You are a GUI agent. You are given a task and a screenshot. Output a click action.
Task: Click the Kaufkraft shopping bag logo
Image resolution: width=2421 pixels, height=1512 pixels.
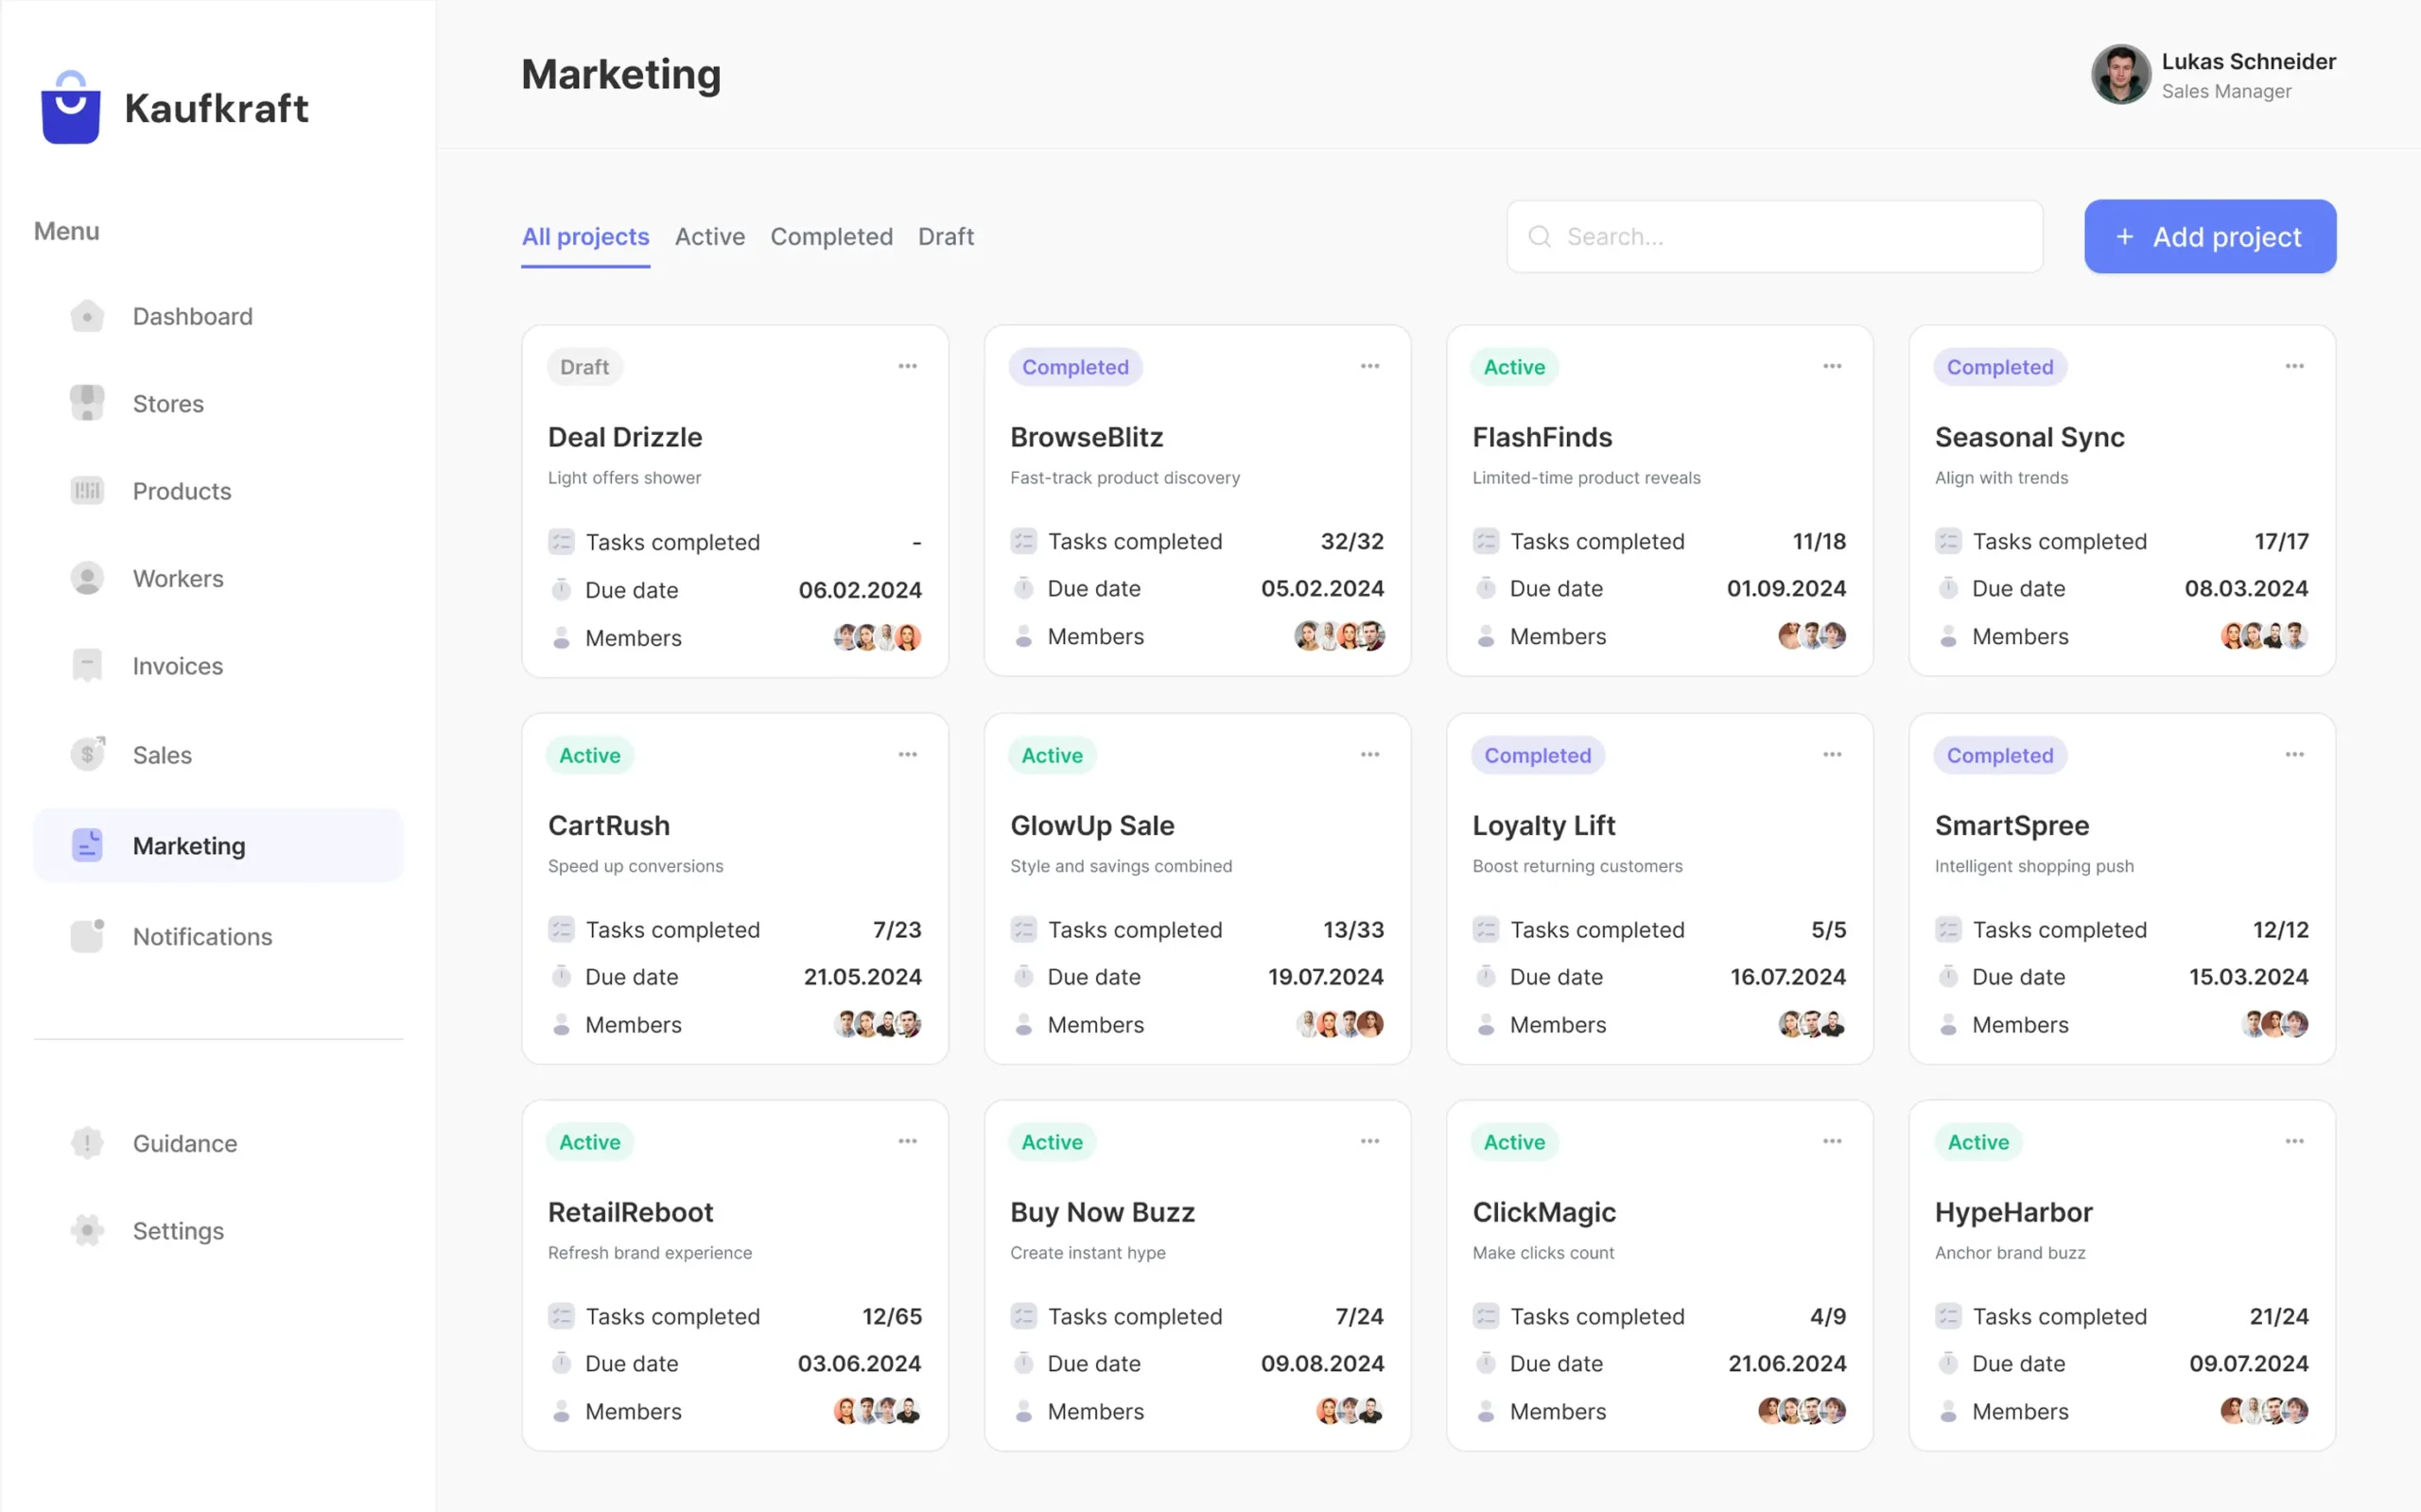tap(70, 108)
